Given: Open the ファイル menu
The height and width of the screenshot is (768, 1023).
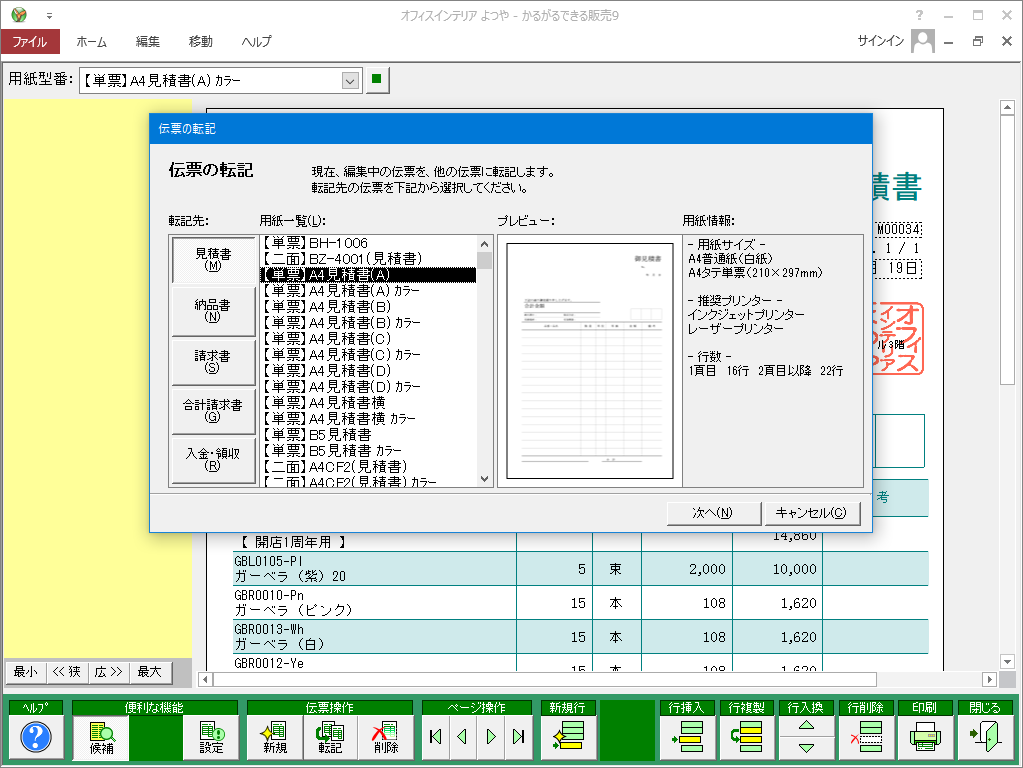Looking at the screenshot, I should (x=30, y=41).
